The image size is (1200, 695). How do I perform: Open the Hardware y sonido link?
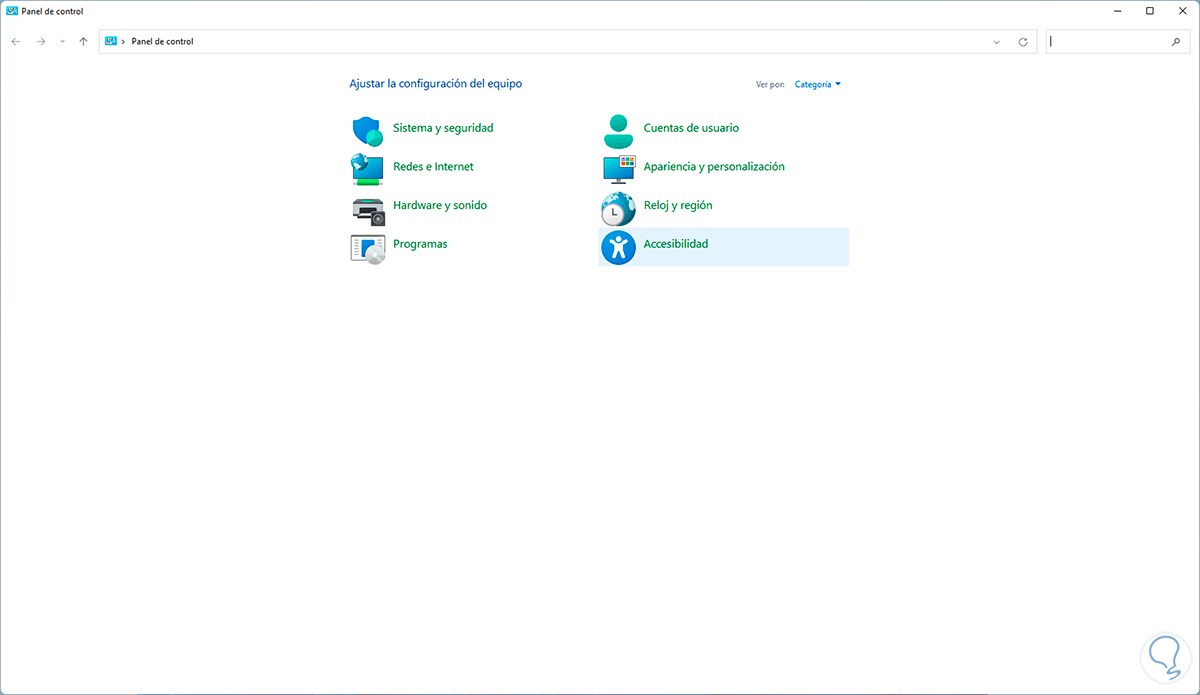440,205
